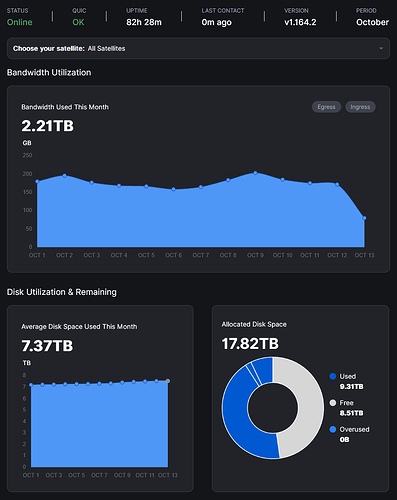The image size is (397, 500).
Task: Click the QUIC OK status value
Action: point(78,22)
